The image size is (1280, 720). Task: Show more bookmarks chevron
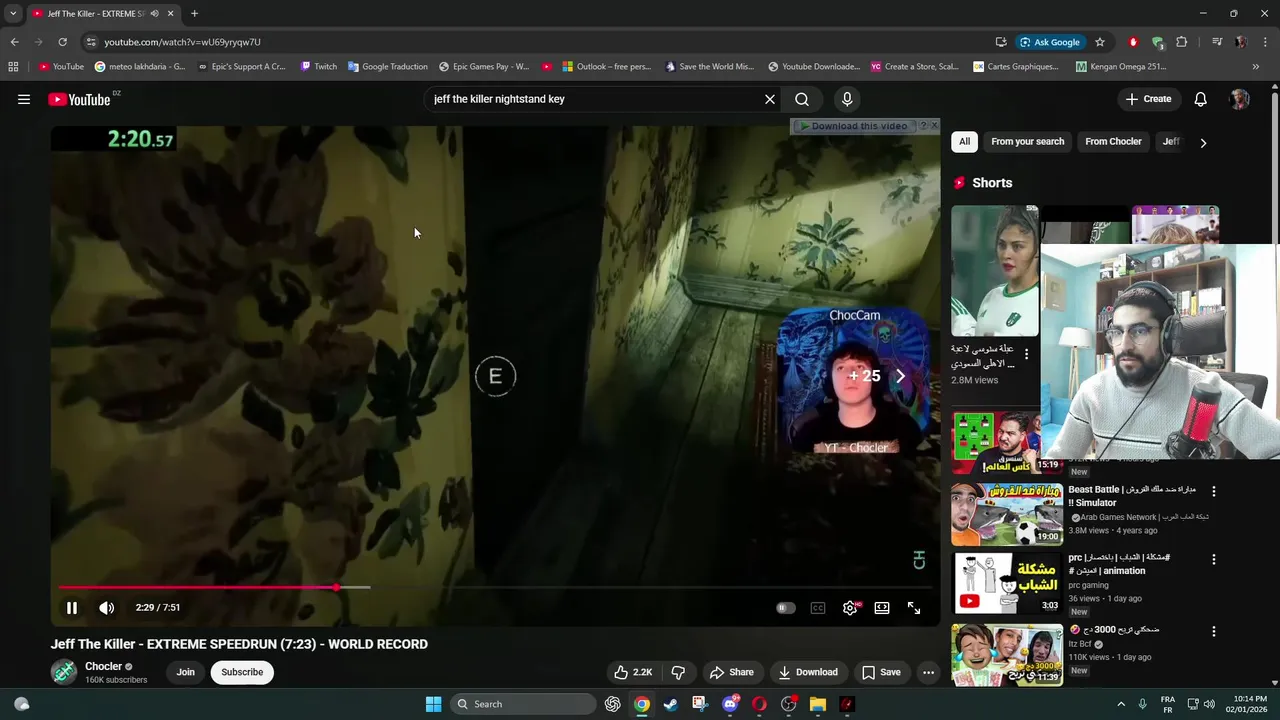[x=1256, y=67]
